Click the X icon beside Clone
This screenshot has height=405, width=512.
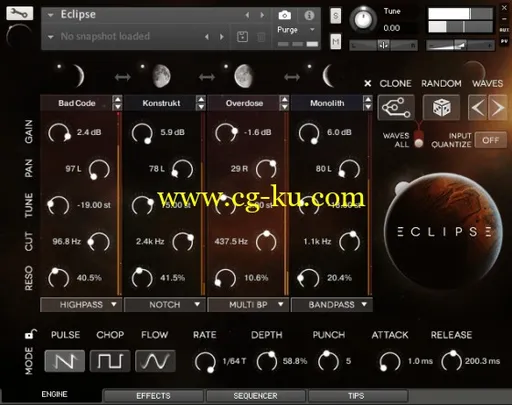(x=368, y=83)
